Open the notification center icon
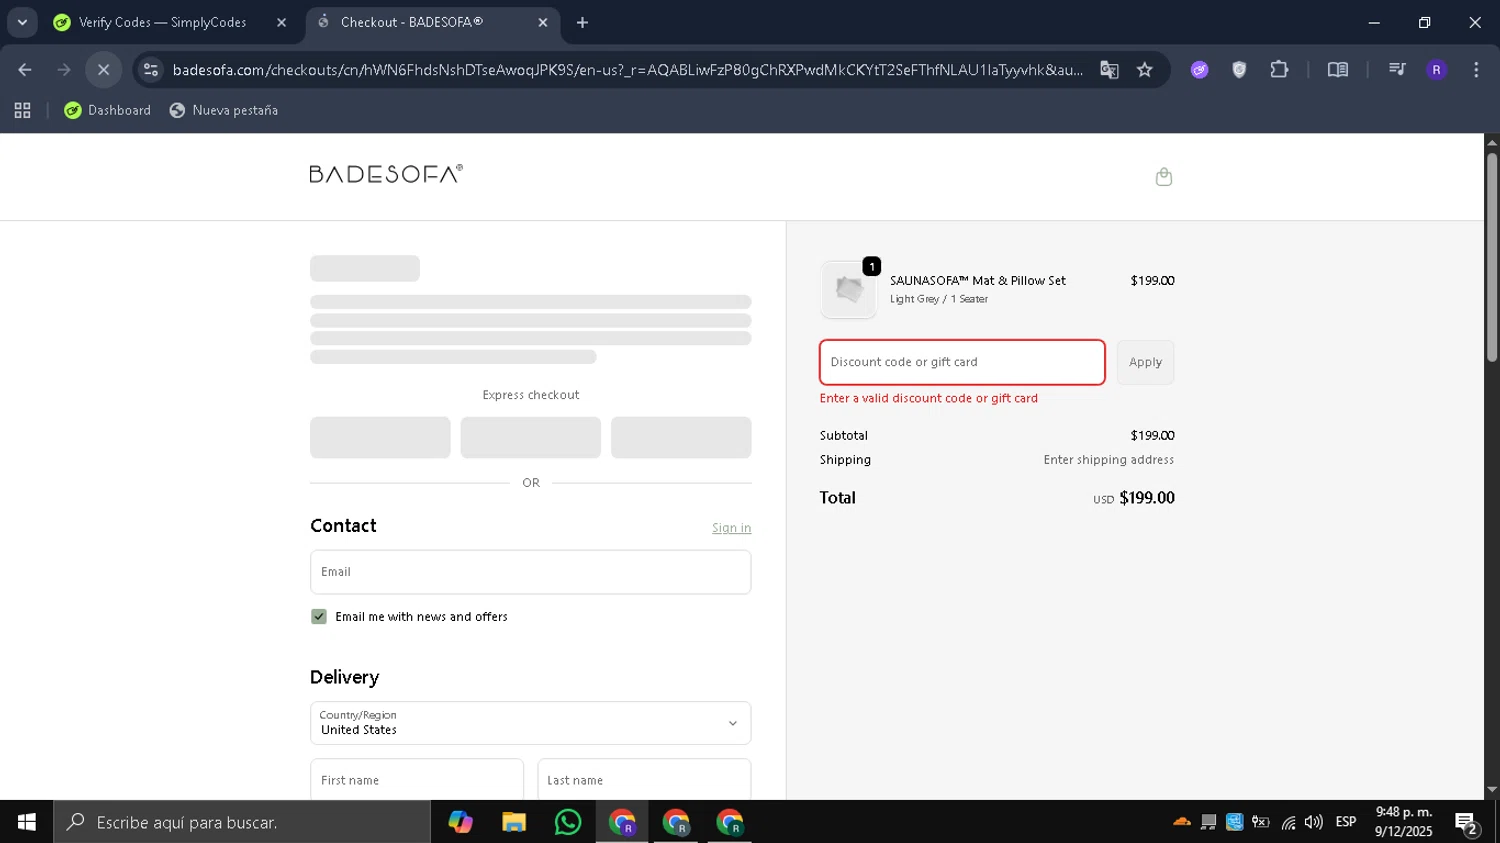The image size is (1500, 843). click(x=1467, y=824)
